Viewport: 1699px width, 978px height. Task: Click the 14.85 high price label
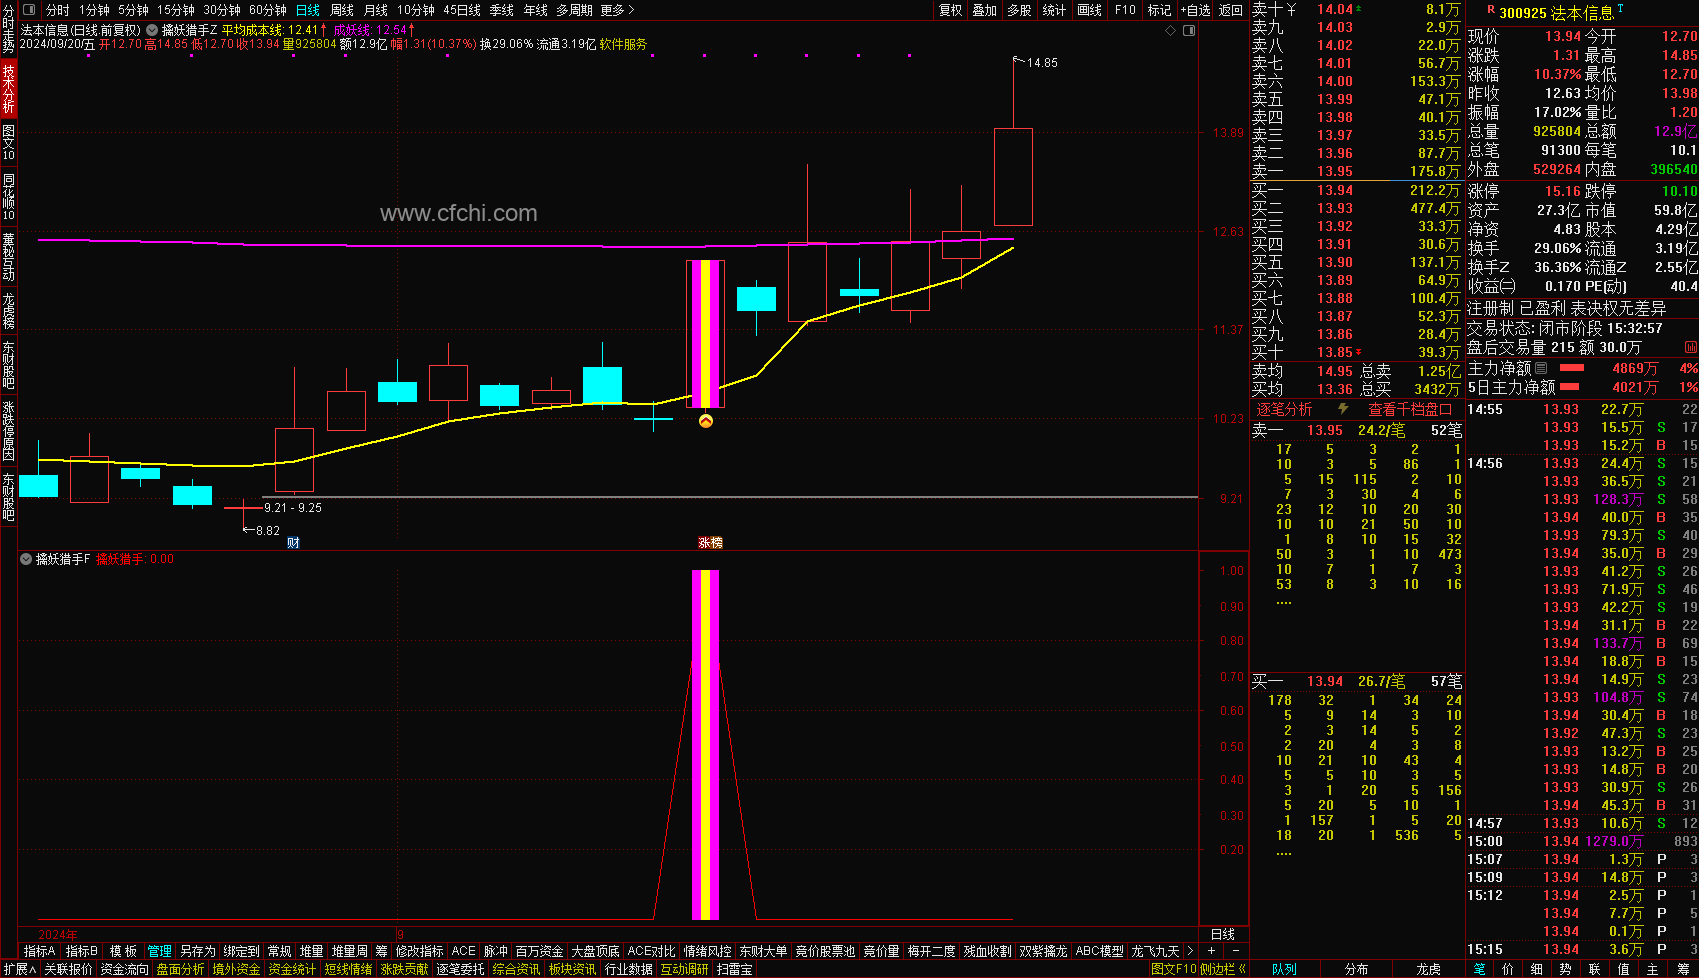coord(1042,63)
